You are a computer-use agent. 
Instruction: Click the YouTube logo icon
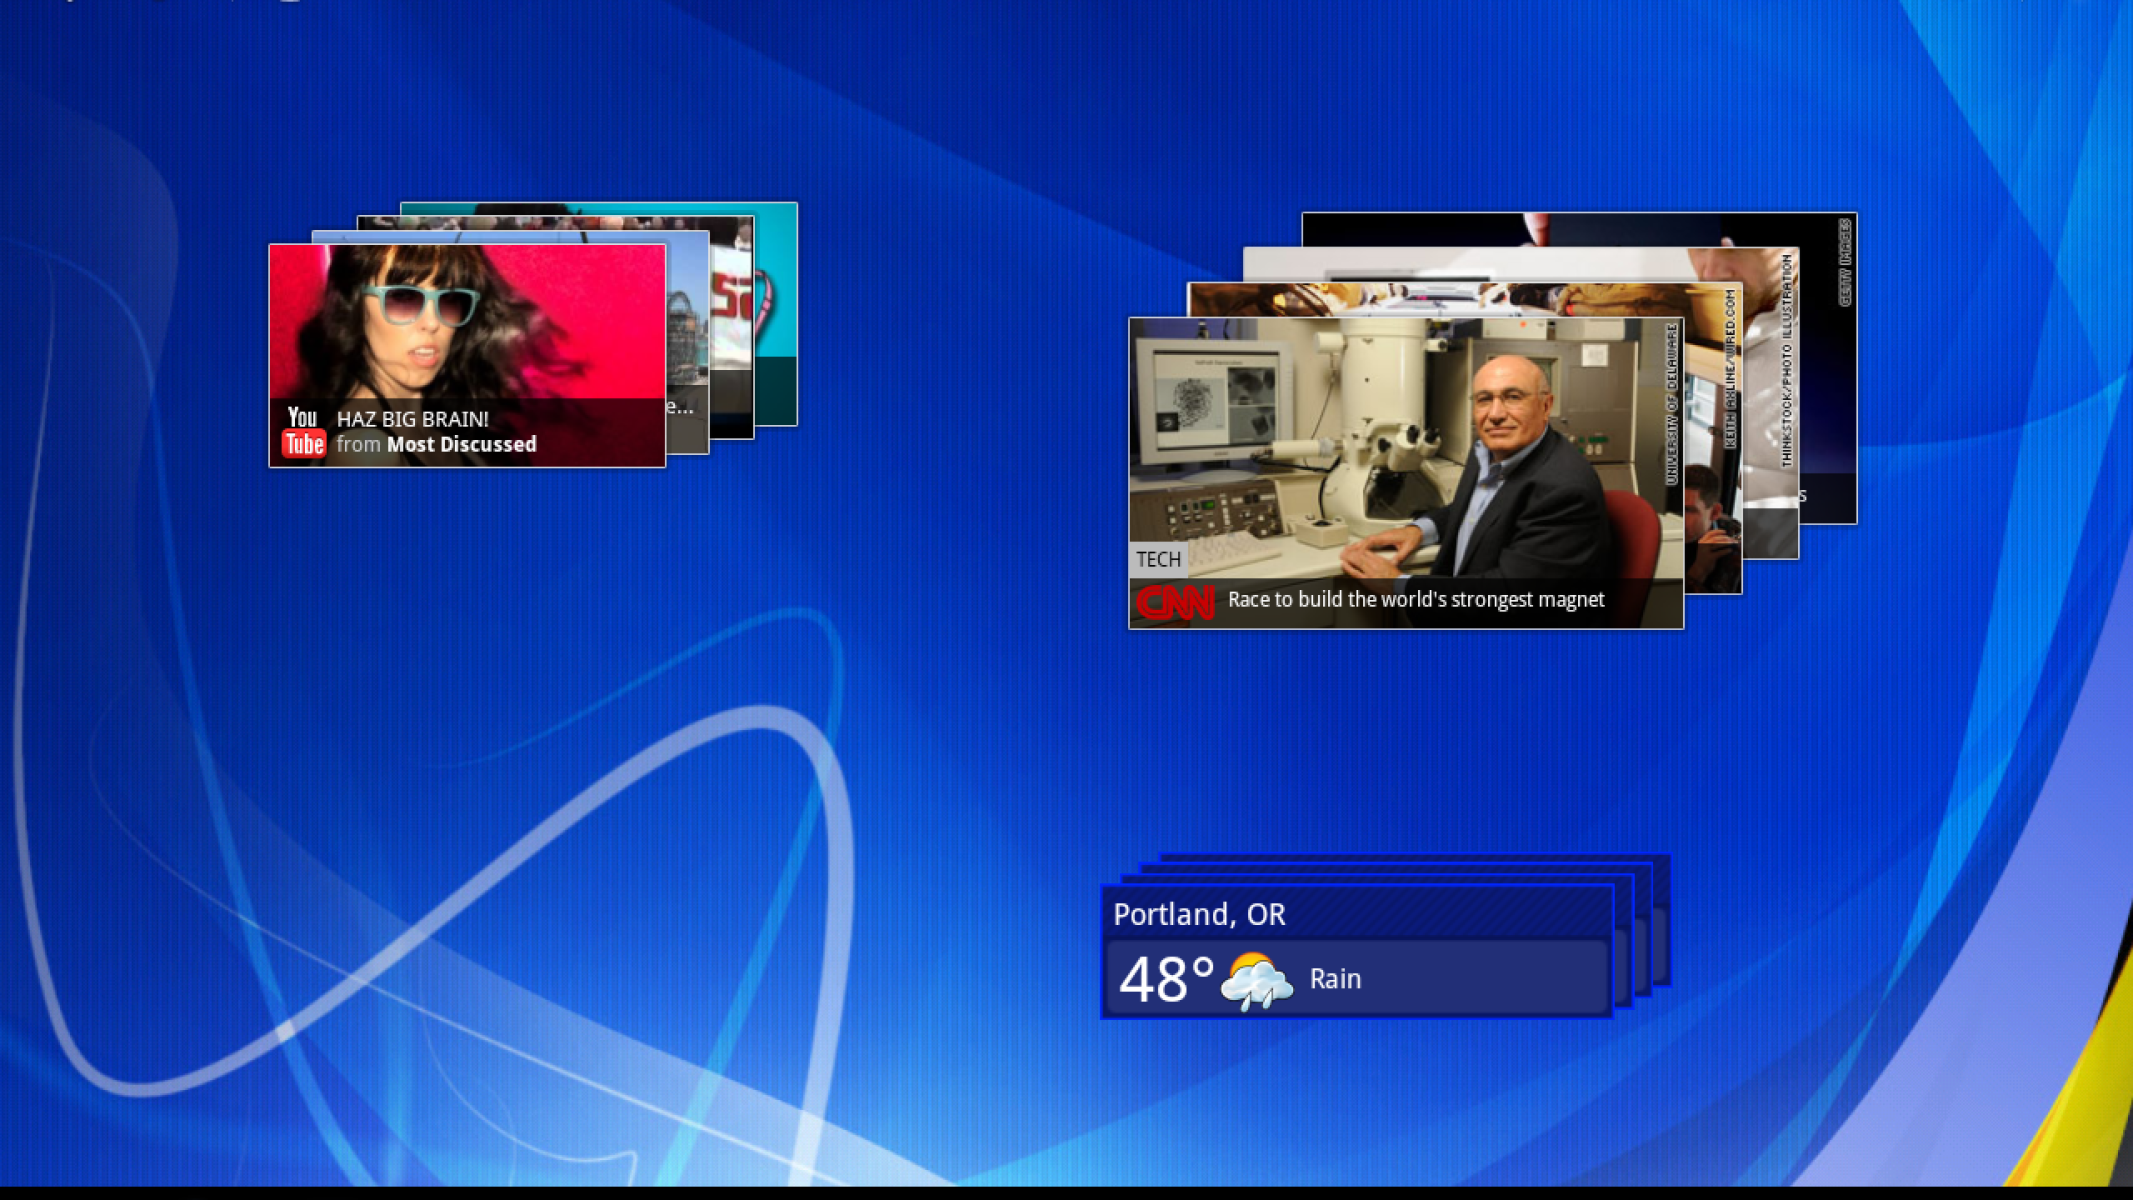(303, 432)
